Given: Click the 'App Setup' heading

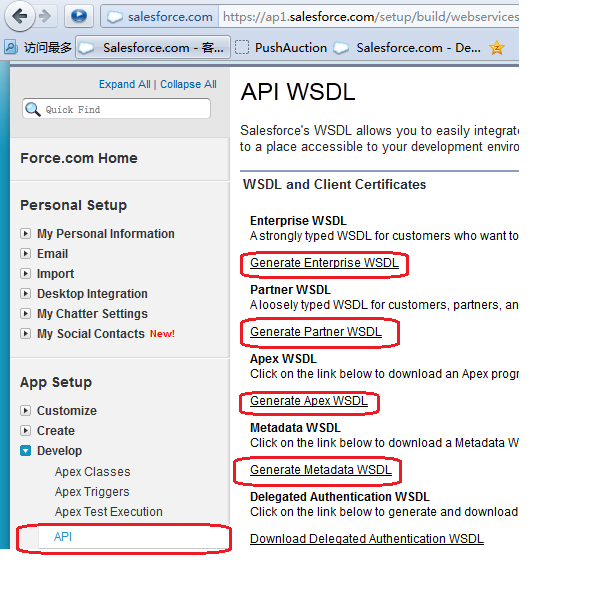Looking at the screenshot, I should tap(56, 382).
